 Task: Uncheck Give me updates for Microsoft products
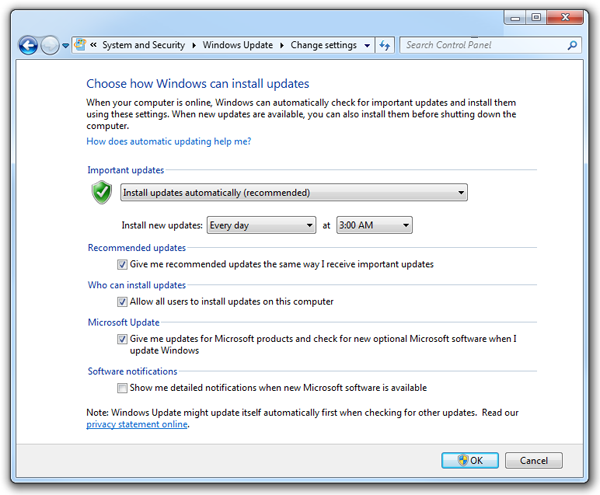tap(122, 339)
